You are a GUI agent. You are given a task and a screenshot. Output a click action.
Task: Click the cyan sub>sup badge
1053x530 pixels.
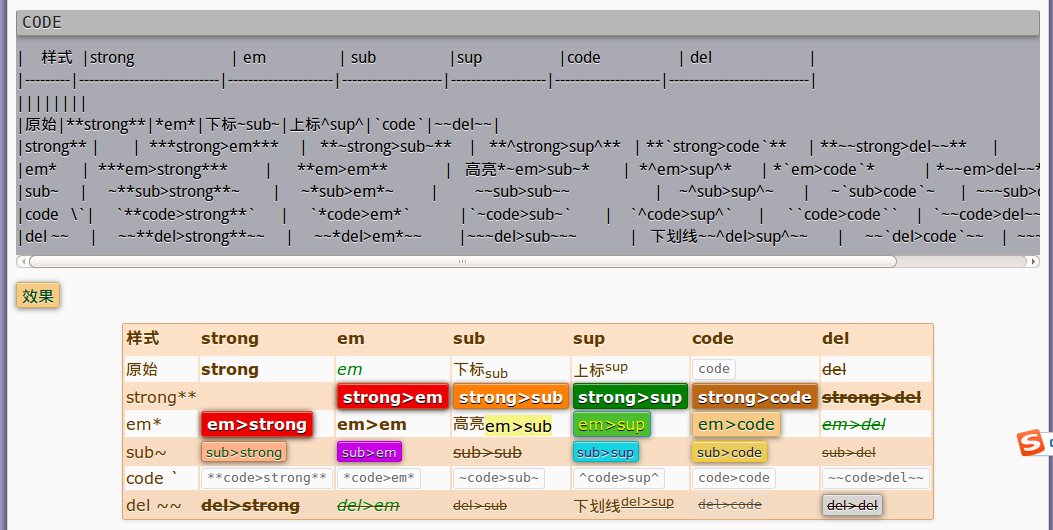pyautogui.click(x=606, y=452)
